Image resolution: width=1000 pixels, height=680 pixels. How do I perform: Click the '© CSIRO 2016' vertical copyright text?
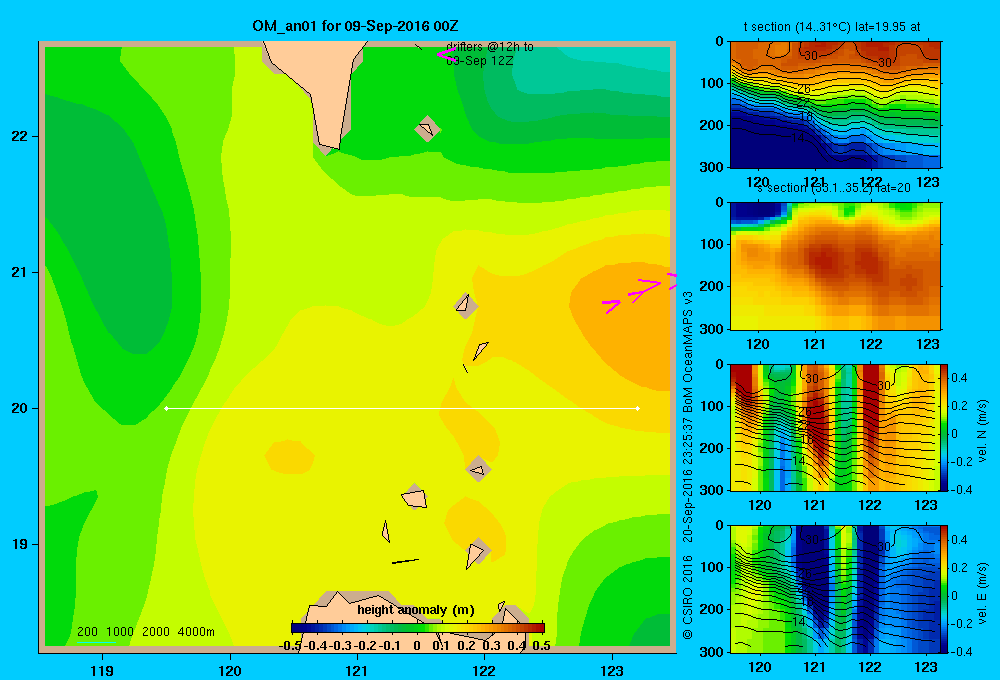688,597
